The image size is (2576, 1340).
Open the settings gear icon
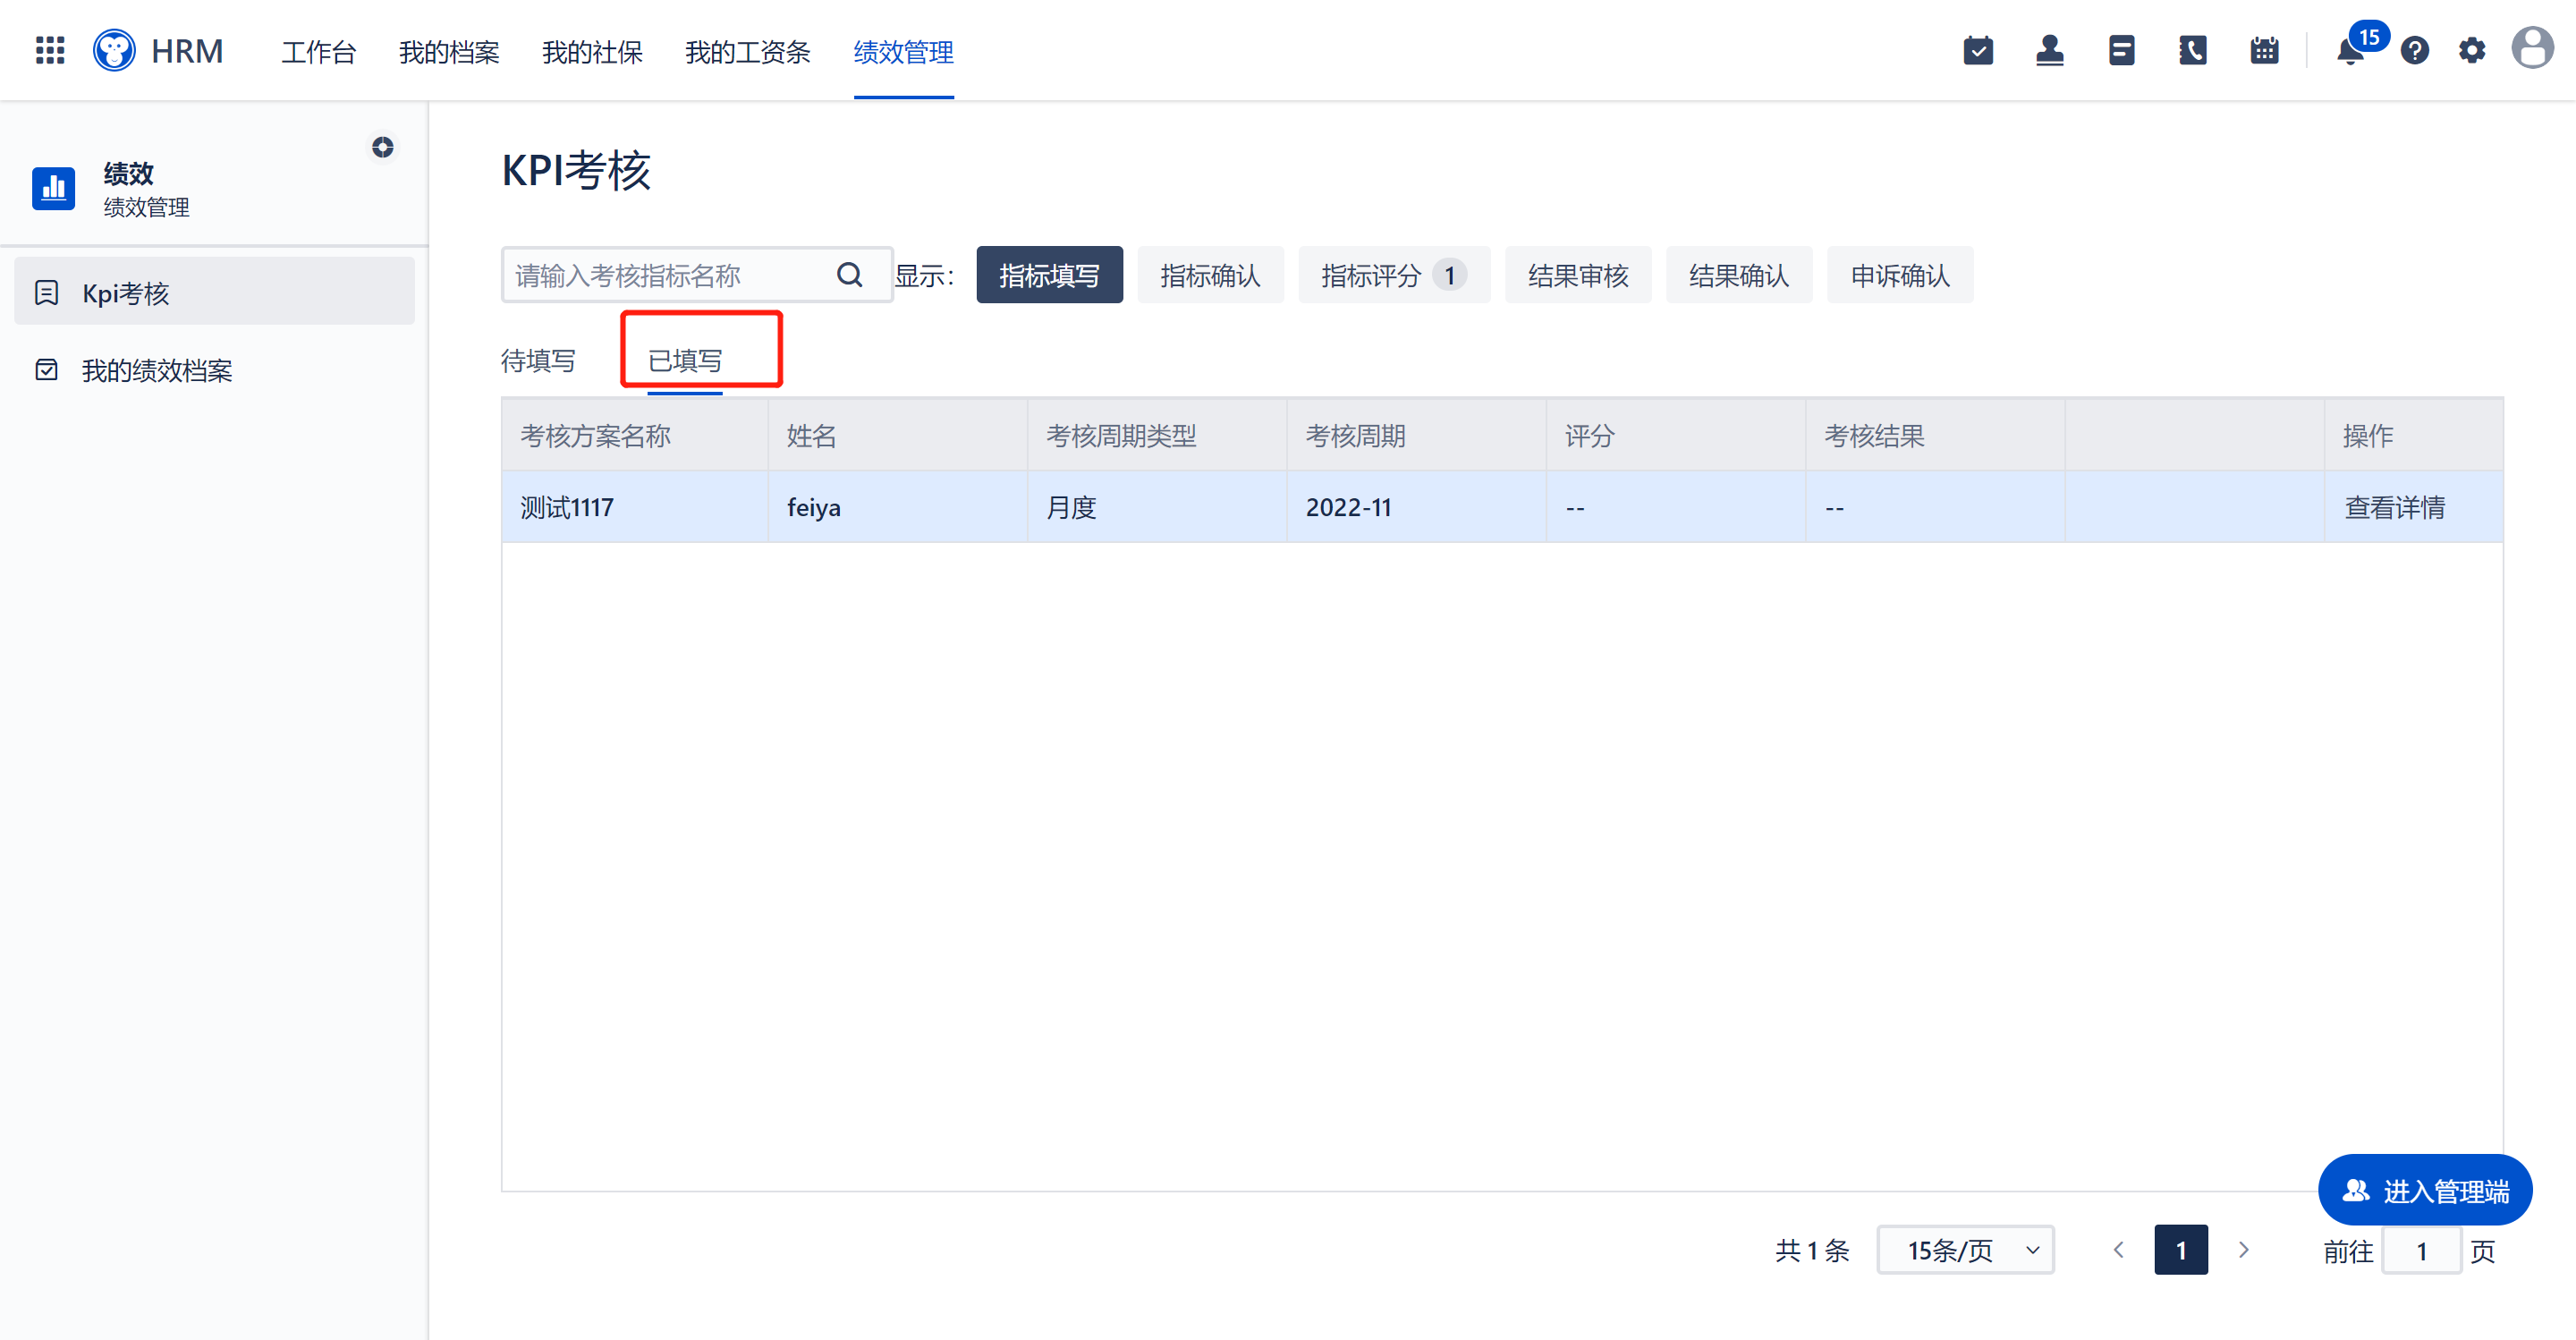(2472, 50)
